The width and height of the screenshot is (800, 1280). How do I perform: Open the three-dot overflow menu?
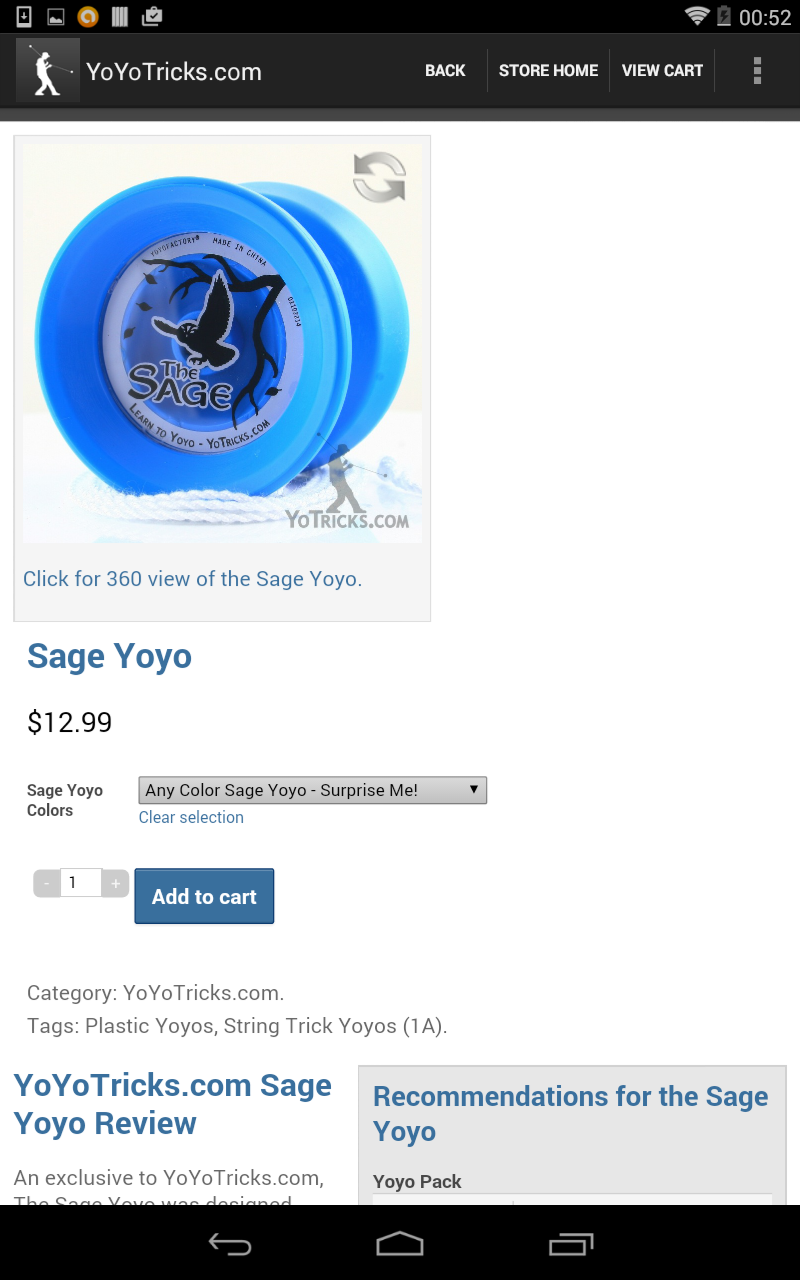coord(757,70)
